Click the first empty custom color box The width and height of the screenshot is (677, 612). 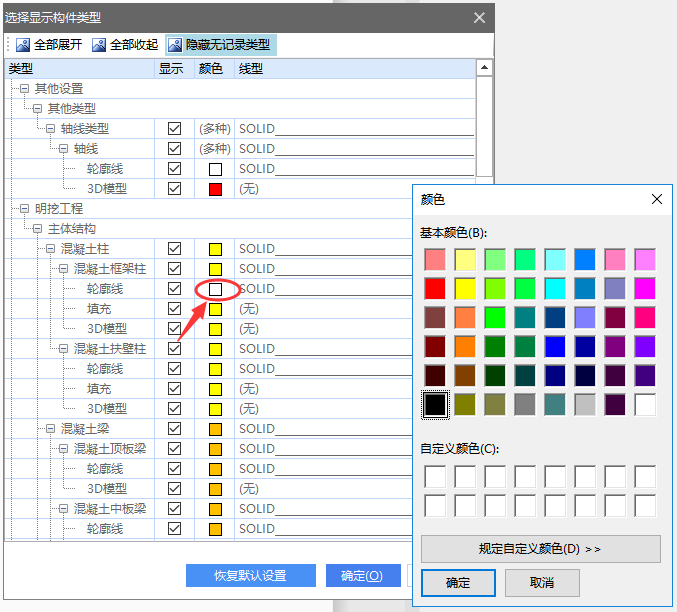point(435,476)
